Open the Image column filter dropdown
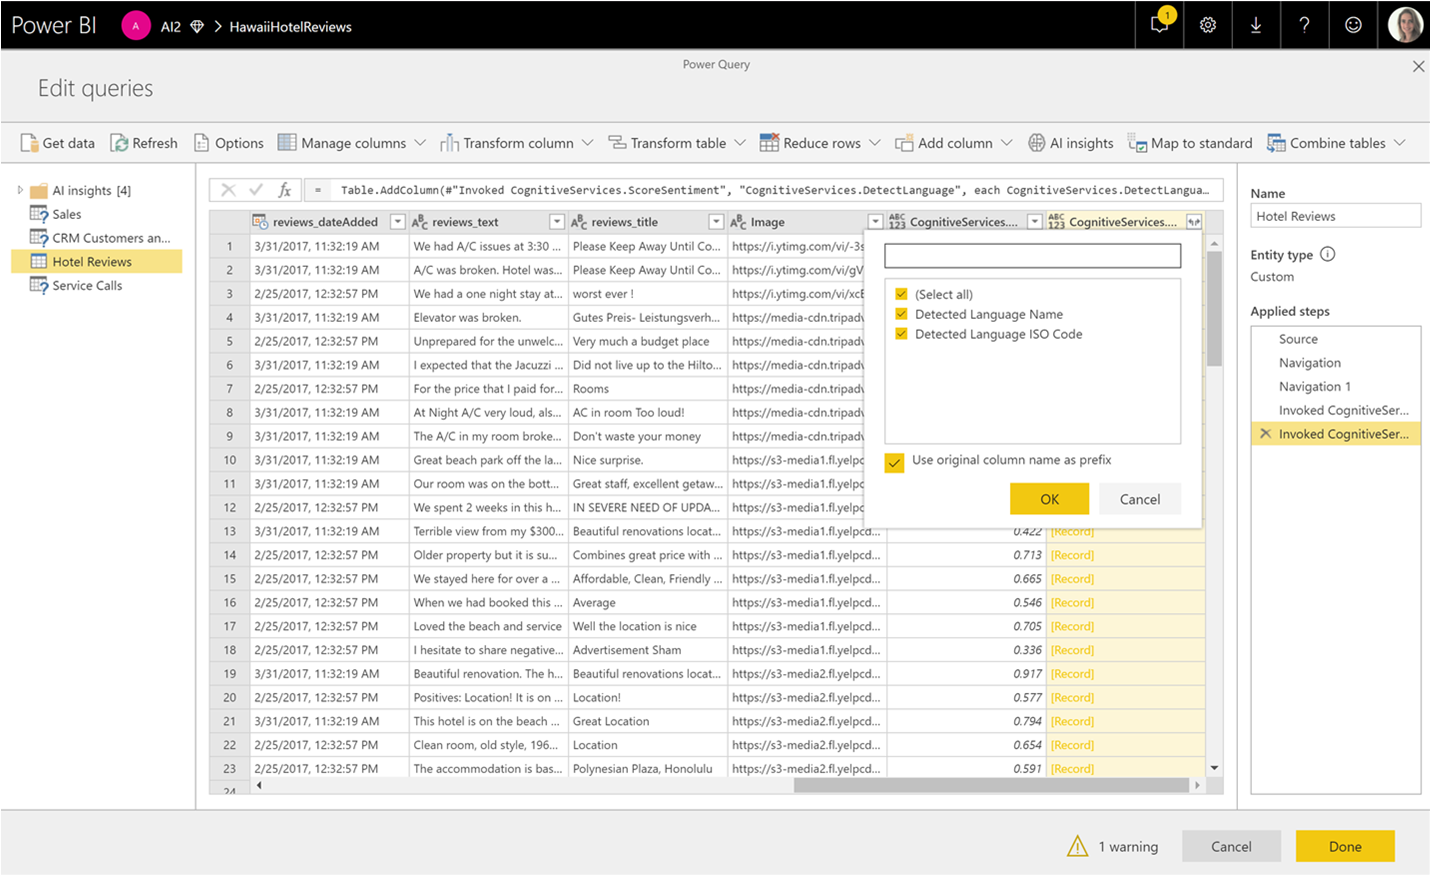The image size is (1431, 876). click(875, 222)
